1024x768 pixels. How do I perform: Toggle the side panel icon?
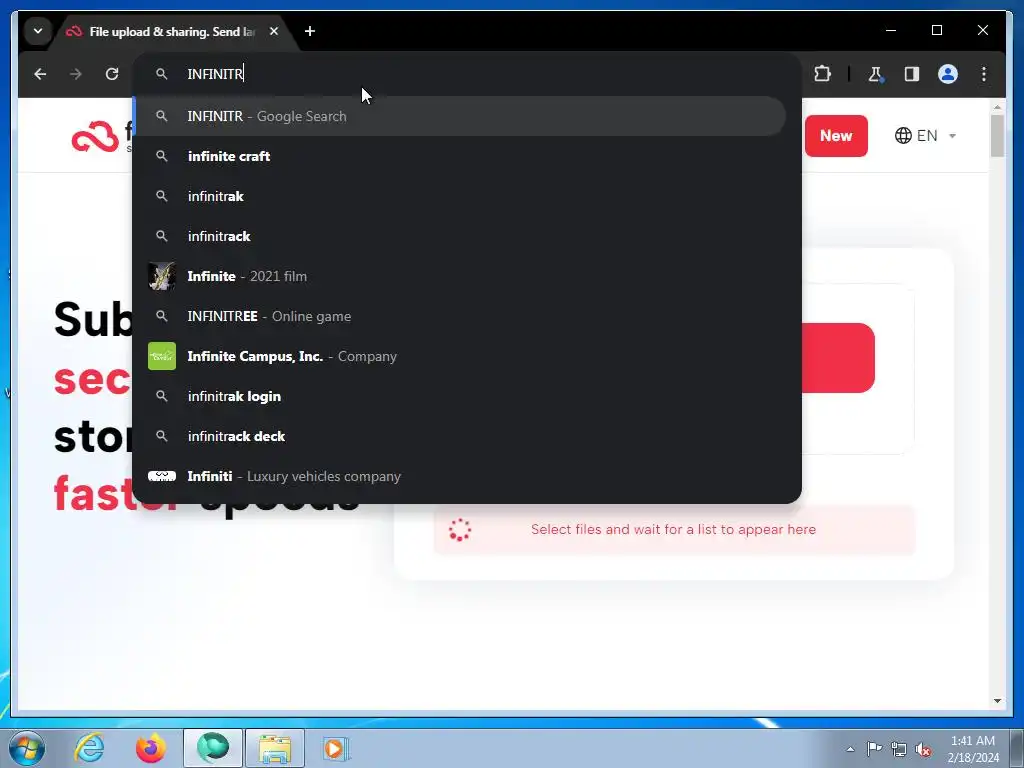point(912,74)
